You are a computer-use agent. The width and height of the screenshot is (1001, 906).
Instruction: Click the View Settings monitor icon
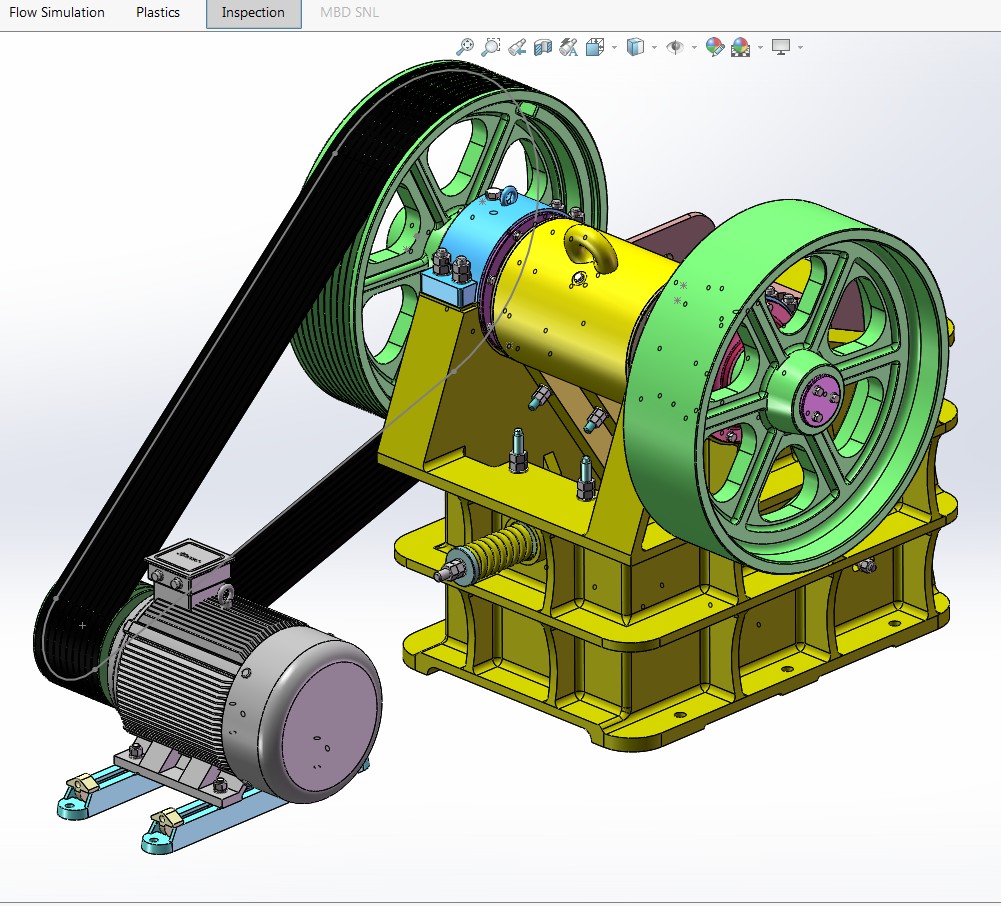click(x=781, y=47)
